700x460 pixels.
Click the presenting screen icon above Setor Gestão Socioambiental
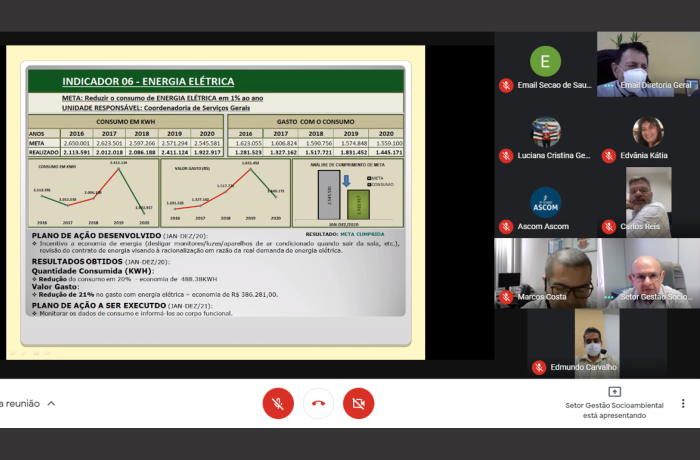pyautogui.click(x=614, y=392)
